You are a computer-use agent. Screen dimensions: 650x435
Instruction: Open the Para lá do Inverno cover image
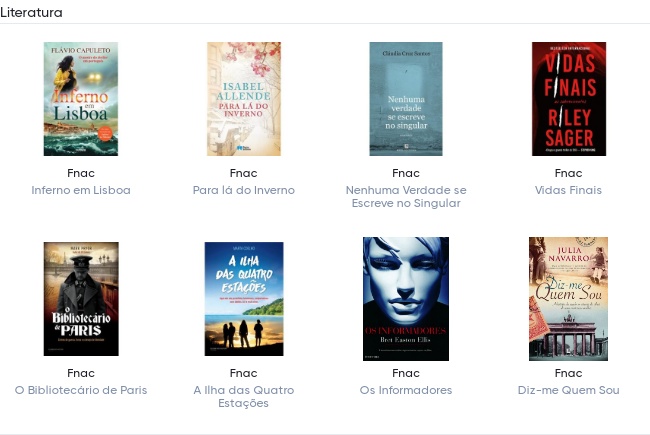pos(244,99)
